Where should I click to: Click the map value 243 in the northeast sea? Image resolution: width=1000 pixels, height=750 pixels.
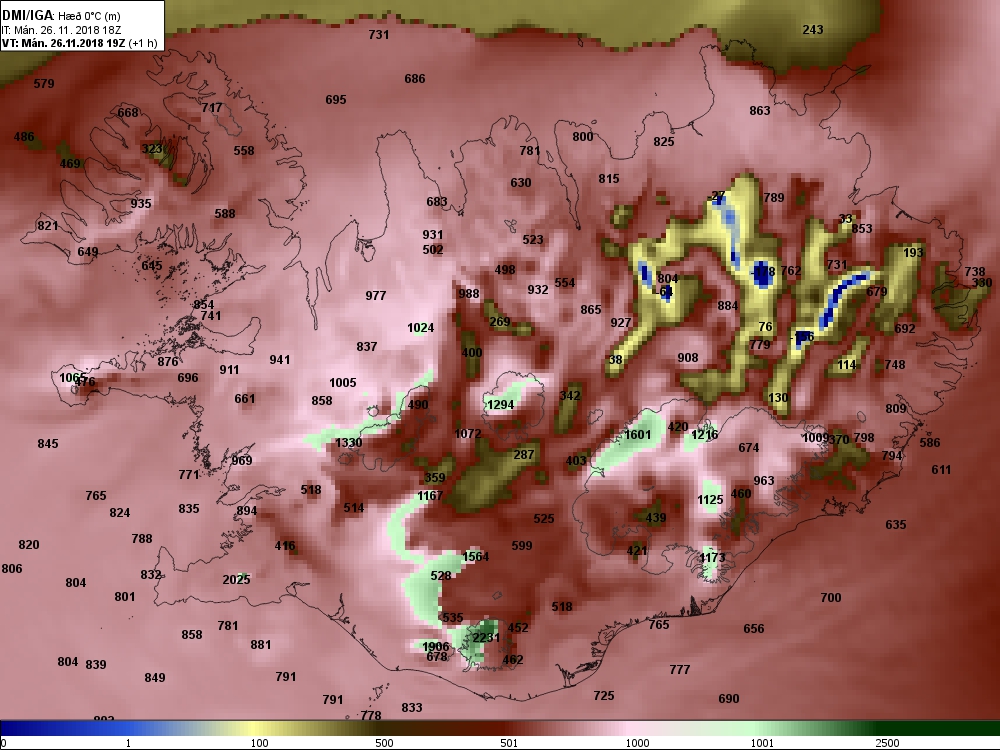812,29
